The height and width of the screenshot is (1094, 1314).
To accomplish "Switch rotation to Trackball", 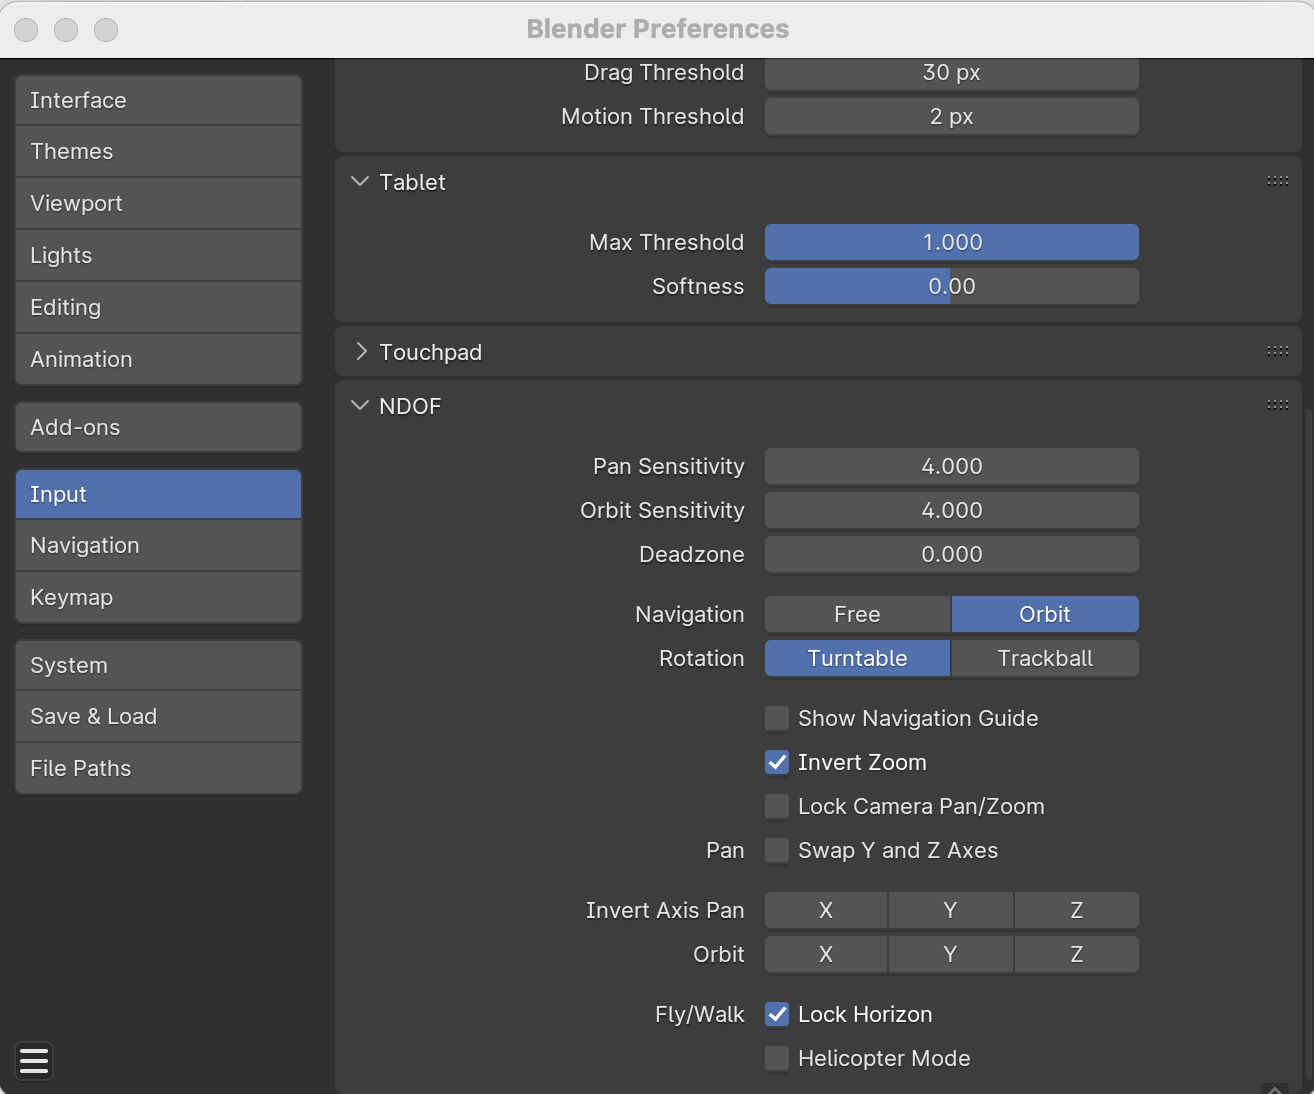I will click(1045, 658).
